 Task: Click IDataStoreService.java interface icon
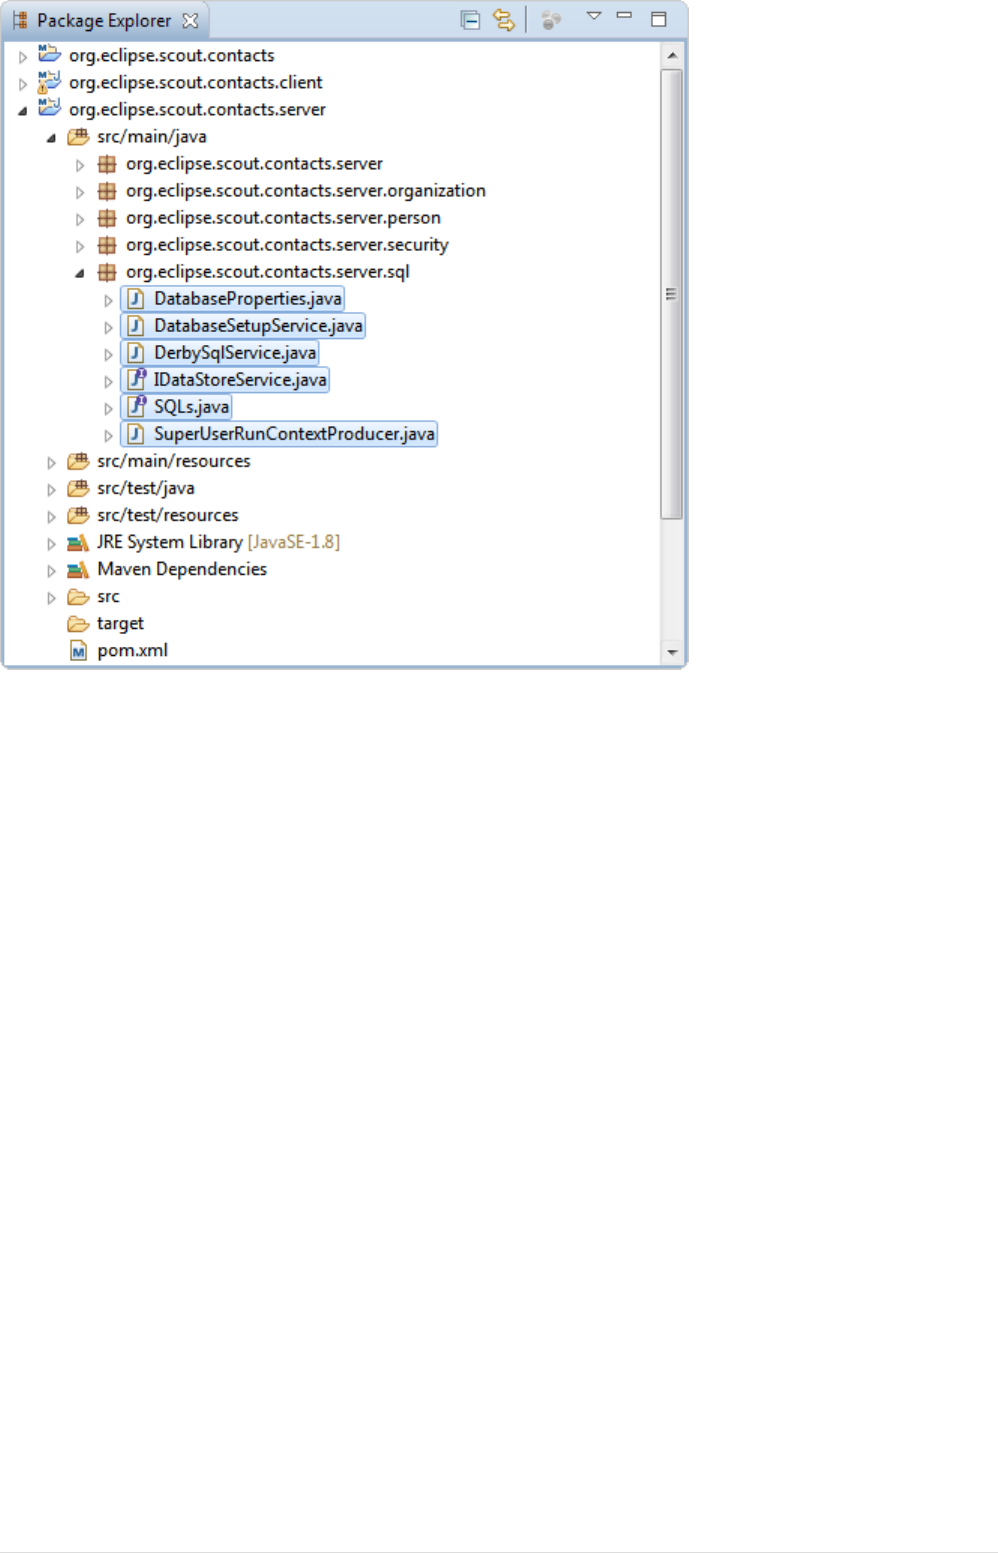(x=136, y=379)
